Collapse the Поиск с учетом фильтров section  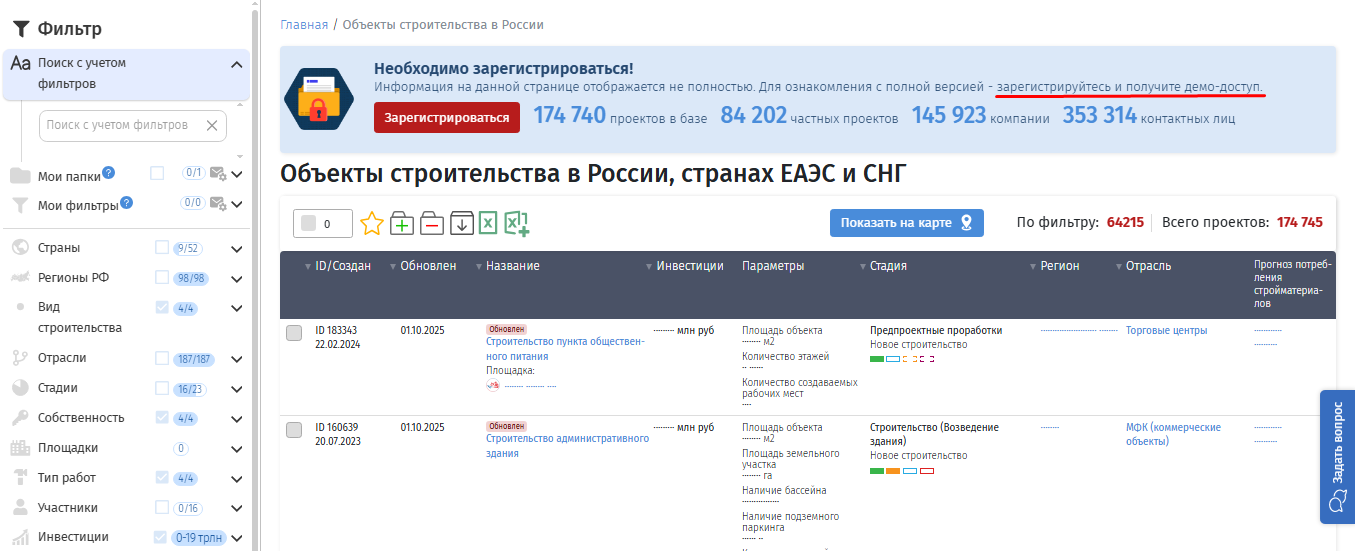tap(237, 65)
